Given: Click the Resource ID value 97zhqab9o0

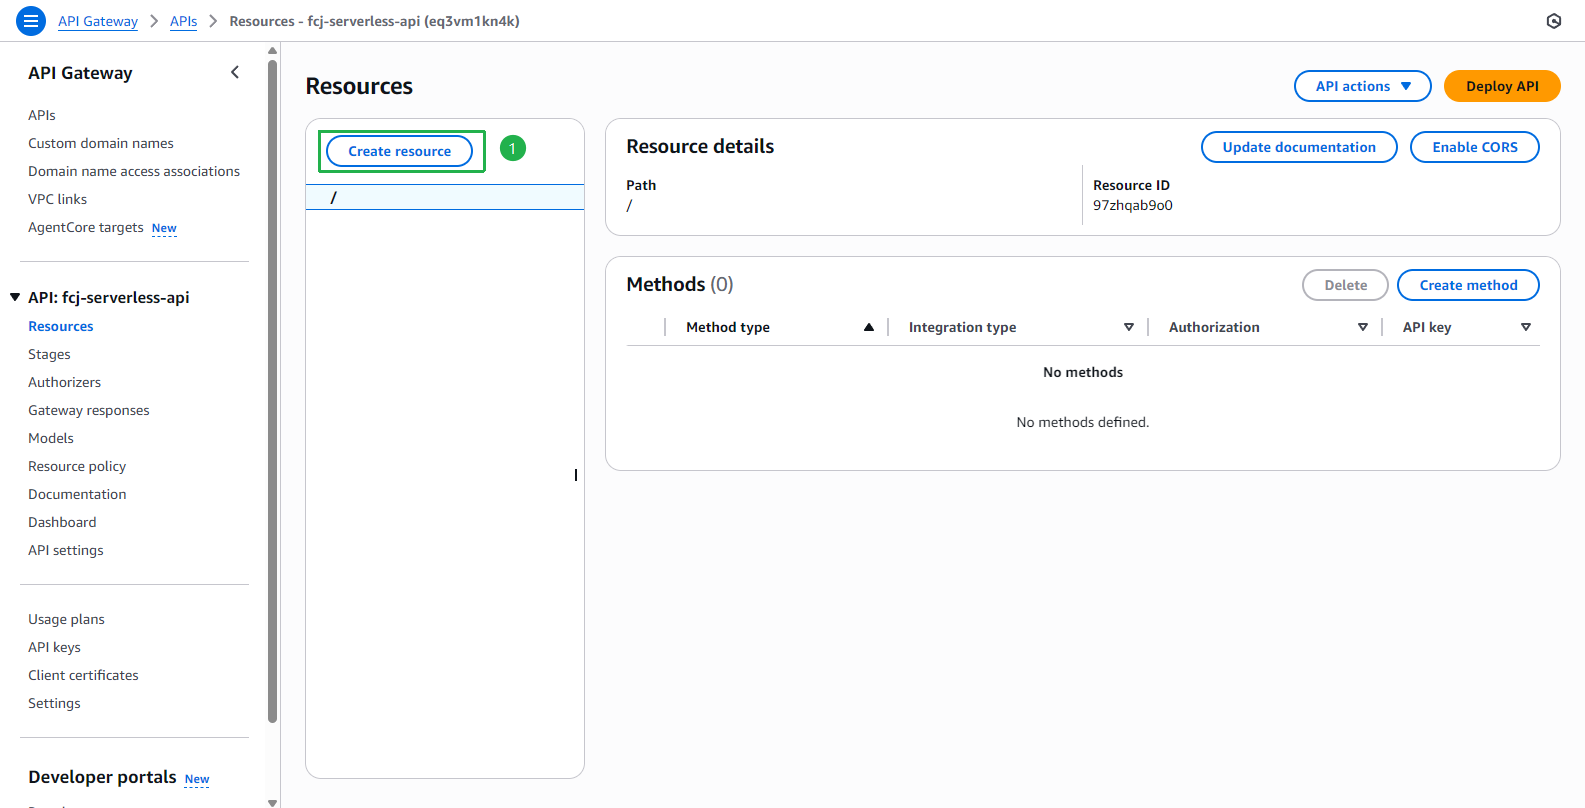Looking at the screenshot, I should 1133,205.
